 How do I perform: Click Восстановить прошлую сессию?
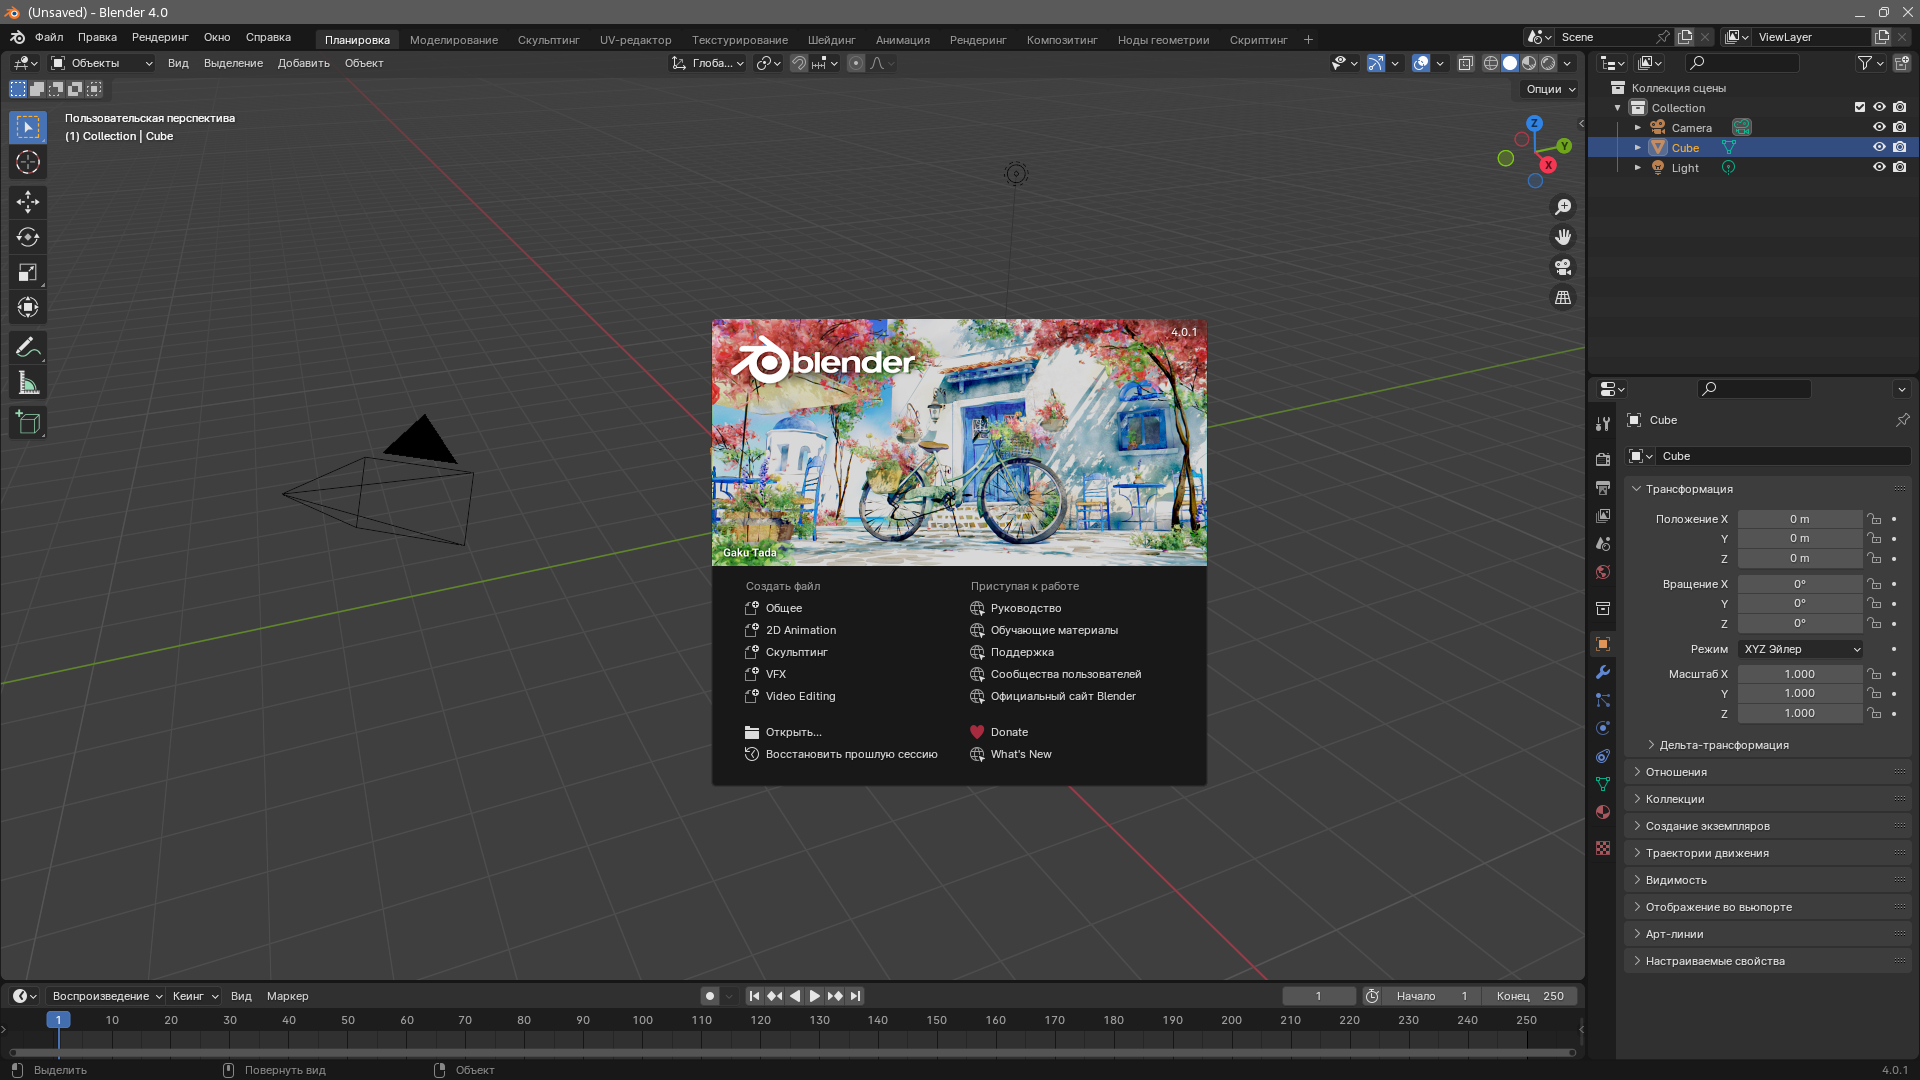[841, 754]
